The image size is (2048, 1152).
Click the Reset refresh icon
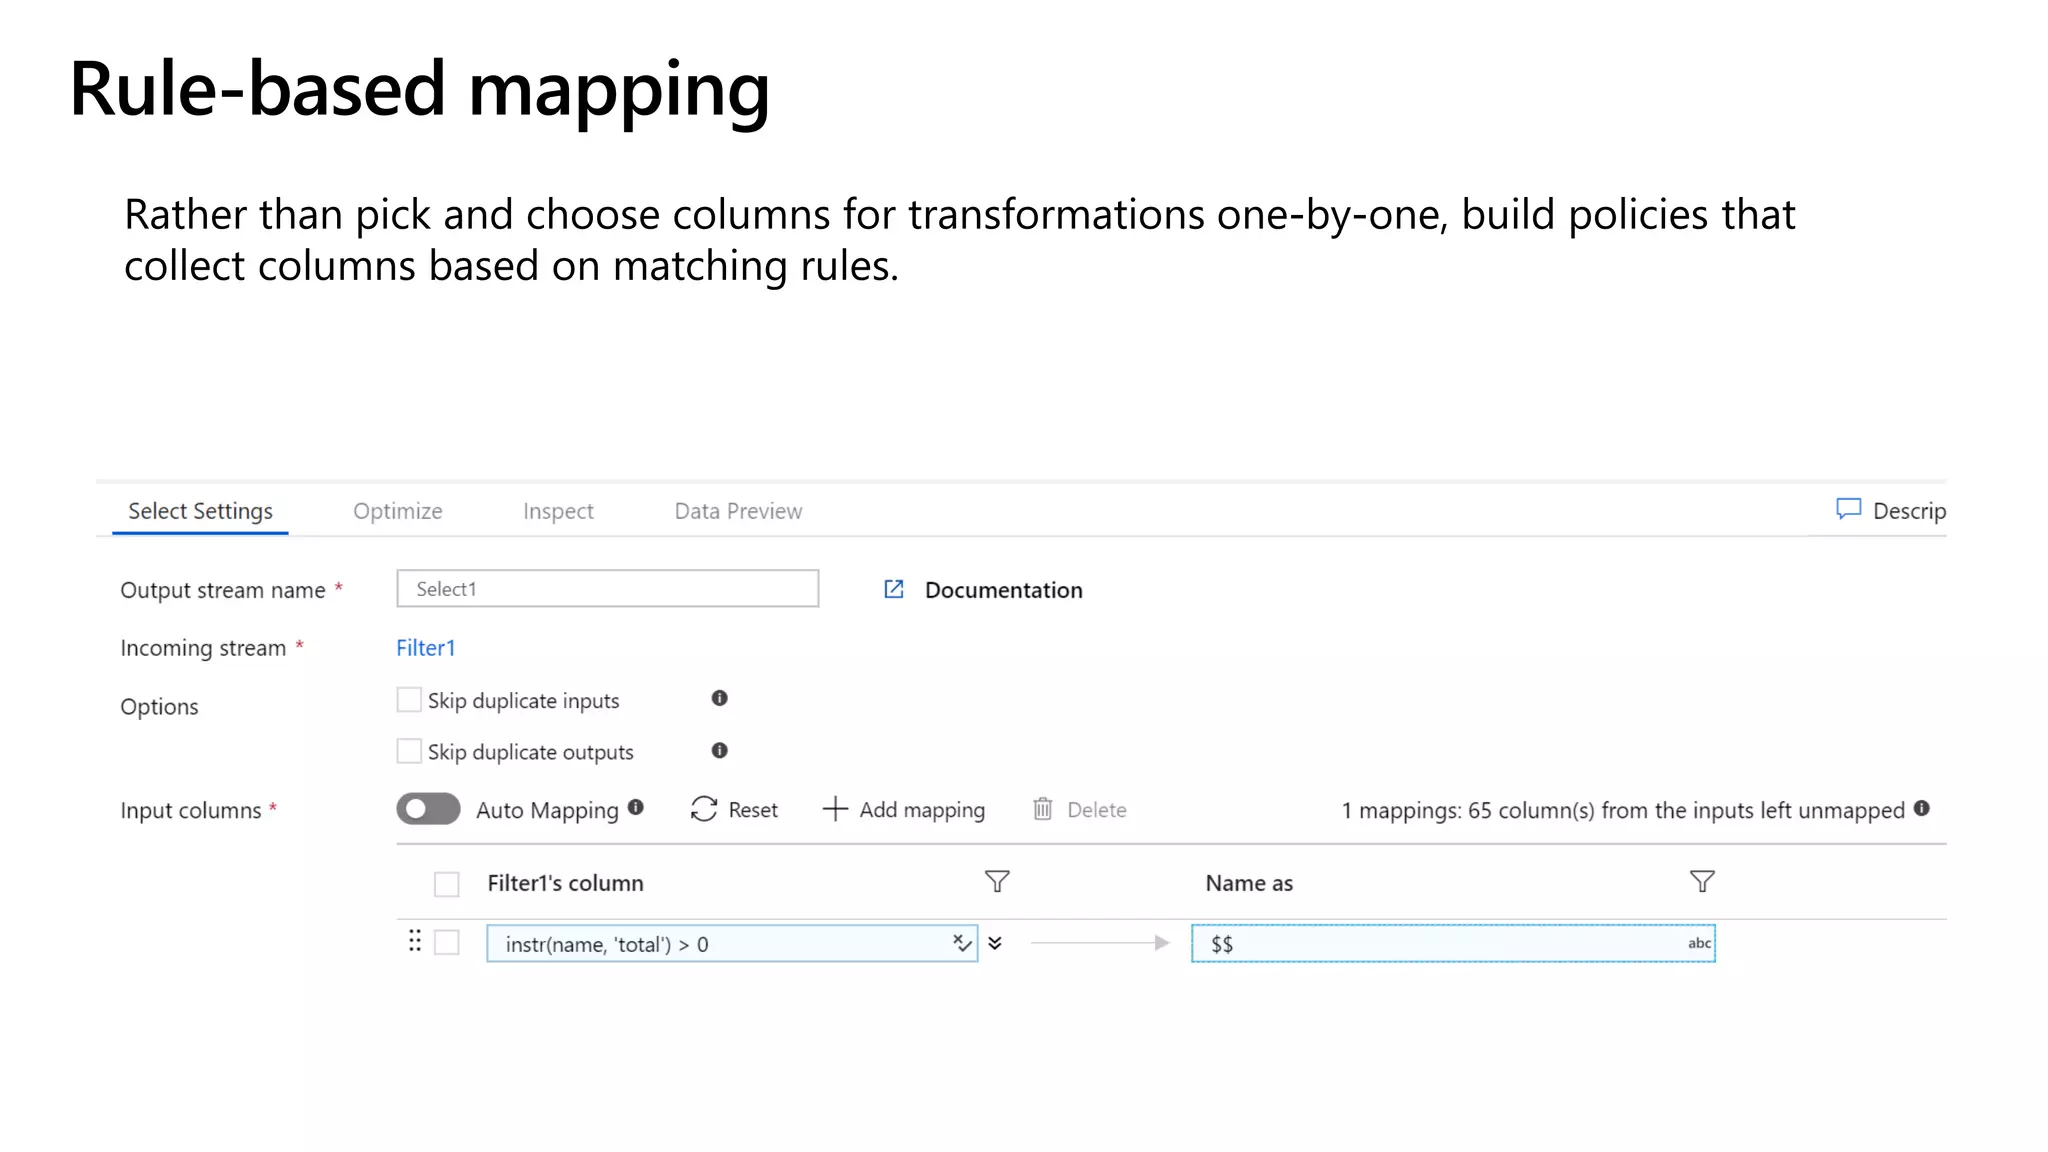tap(704, 809)
